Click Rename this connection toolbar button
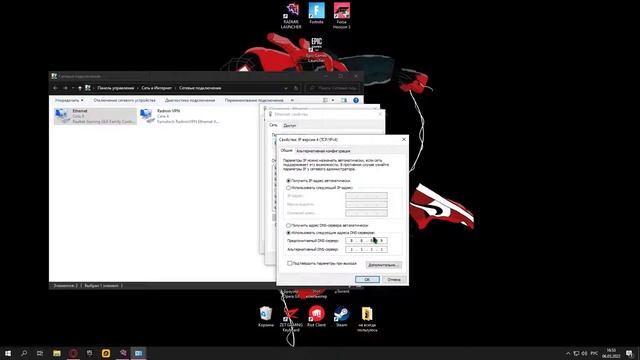Image resolution: width=640 pixels, height=360 pixels. (254, 100)
